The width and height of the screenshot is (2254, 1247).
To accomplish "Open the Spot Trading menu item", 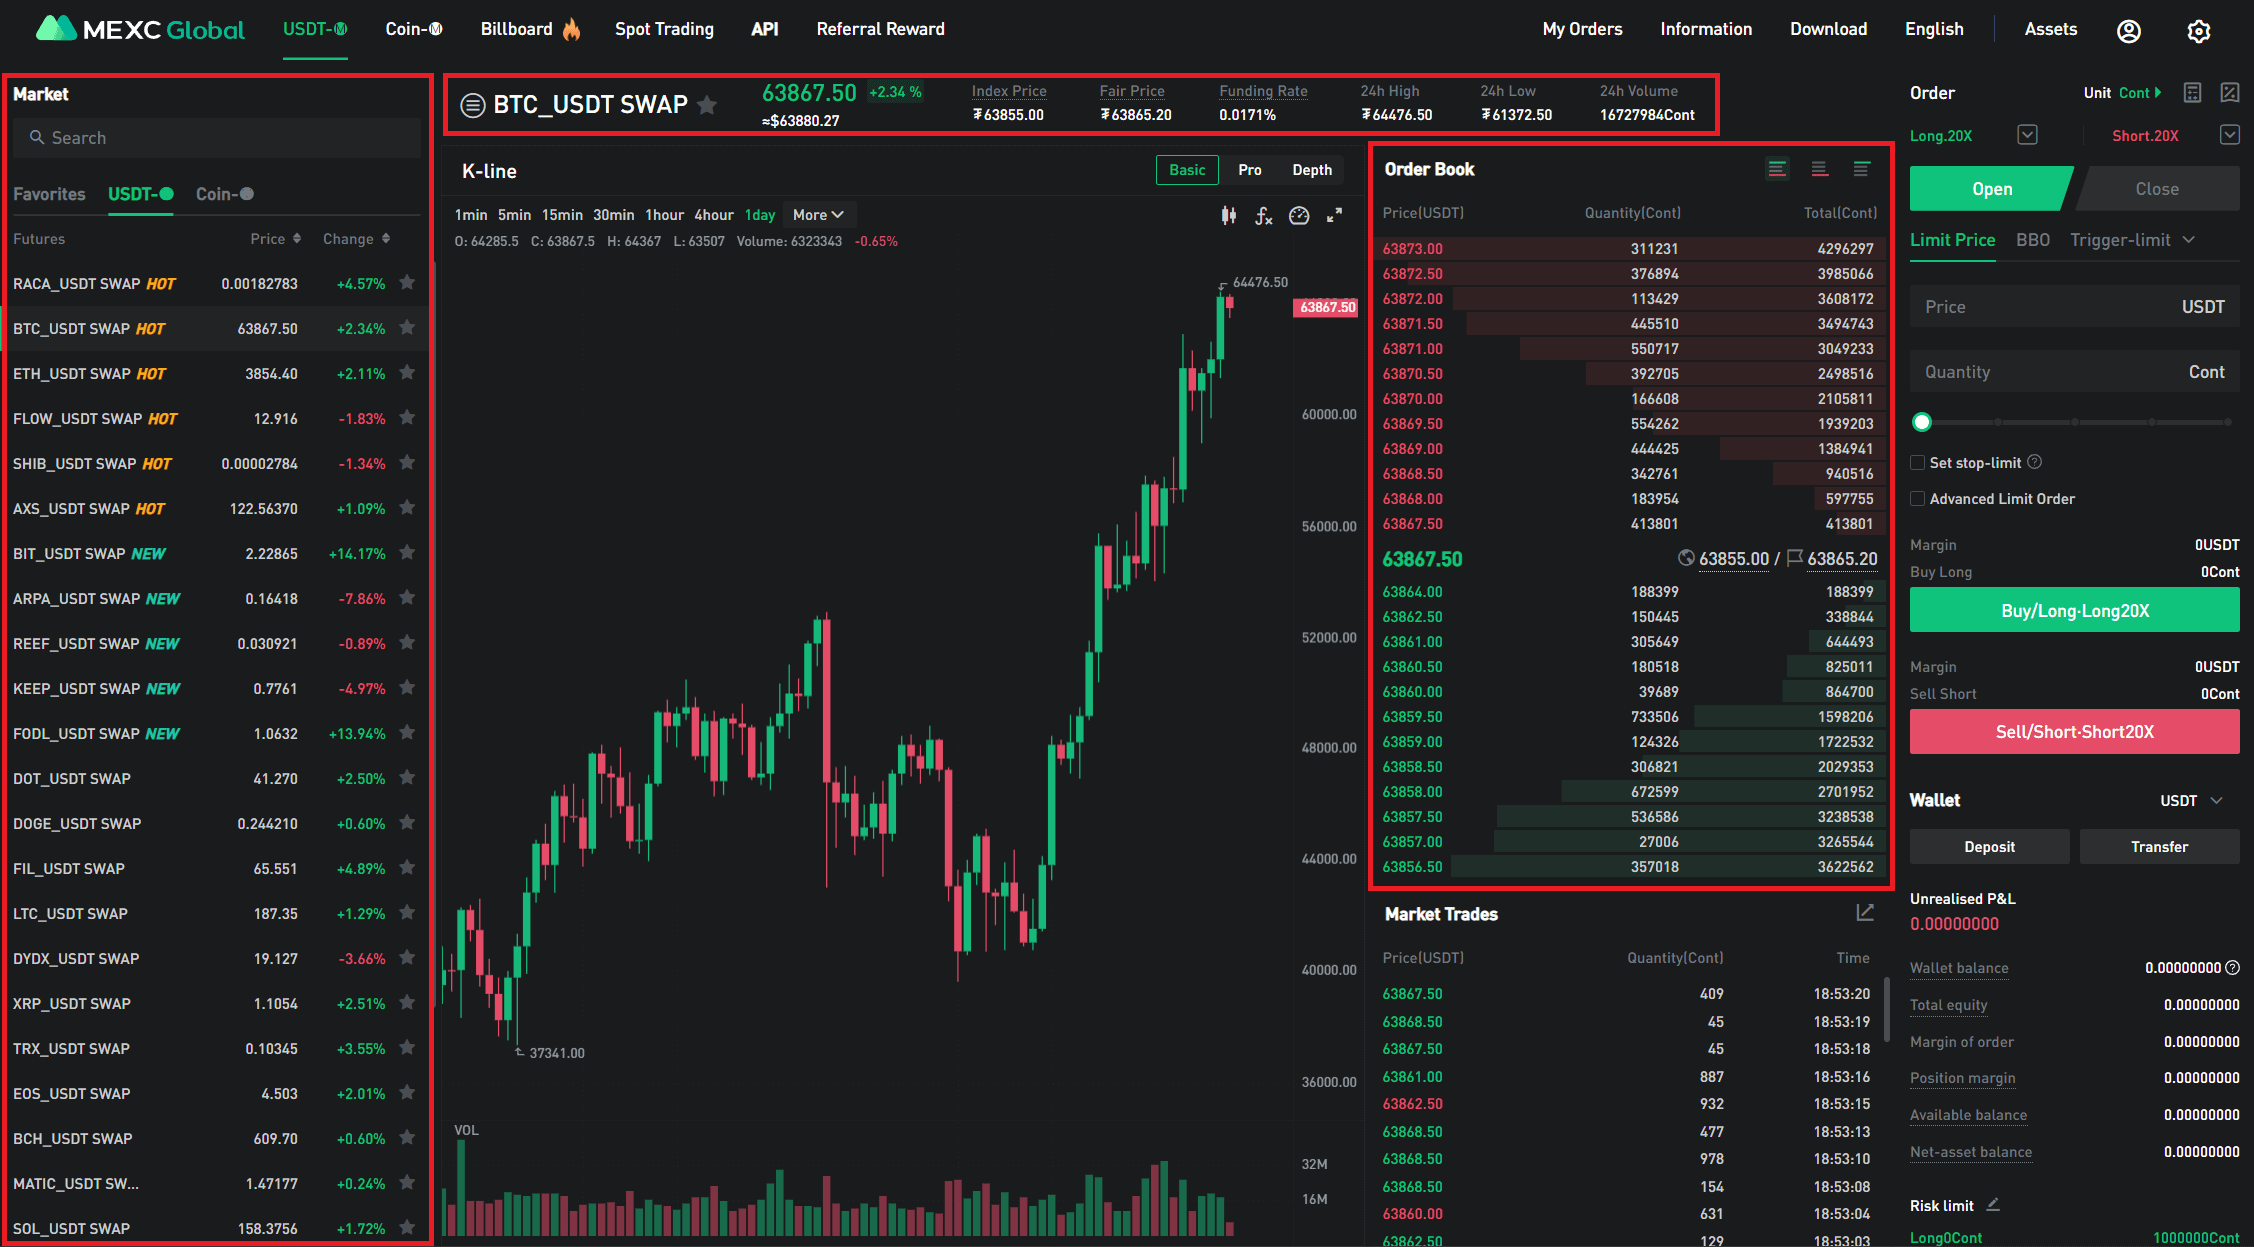I will [664, 28].
